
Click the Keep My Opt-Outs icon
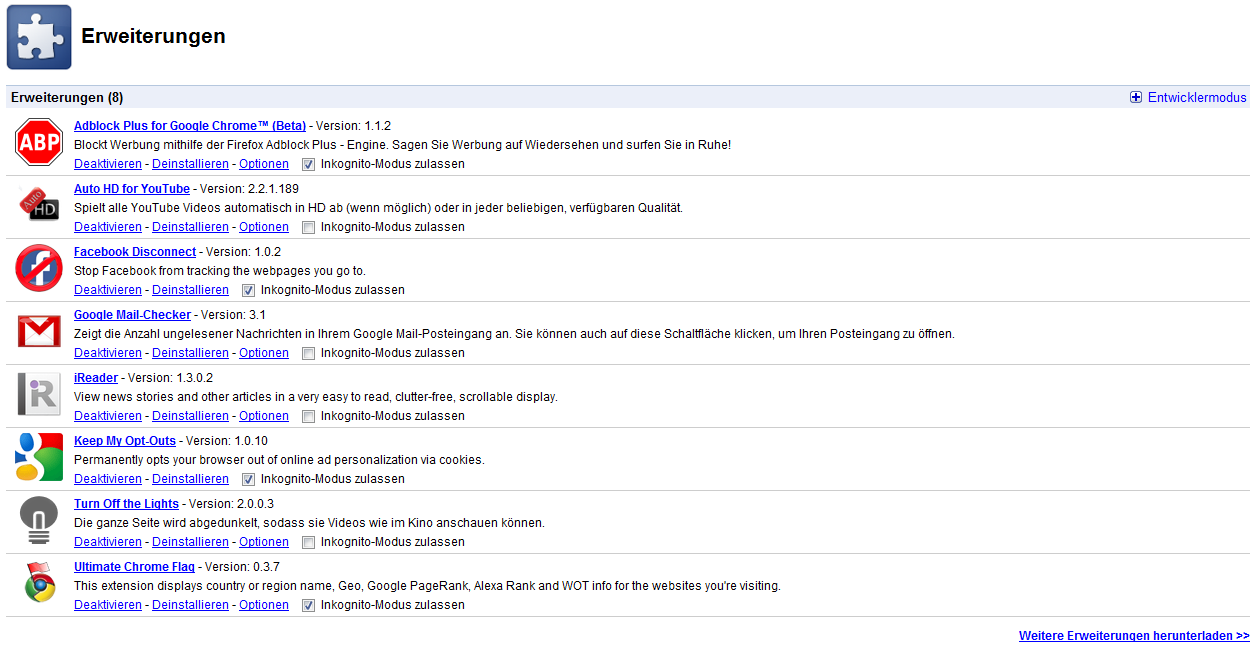tap(39, 457)
